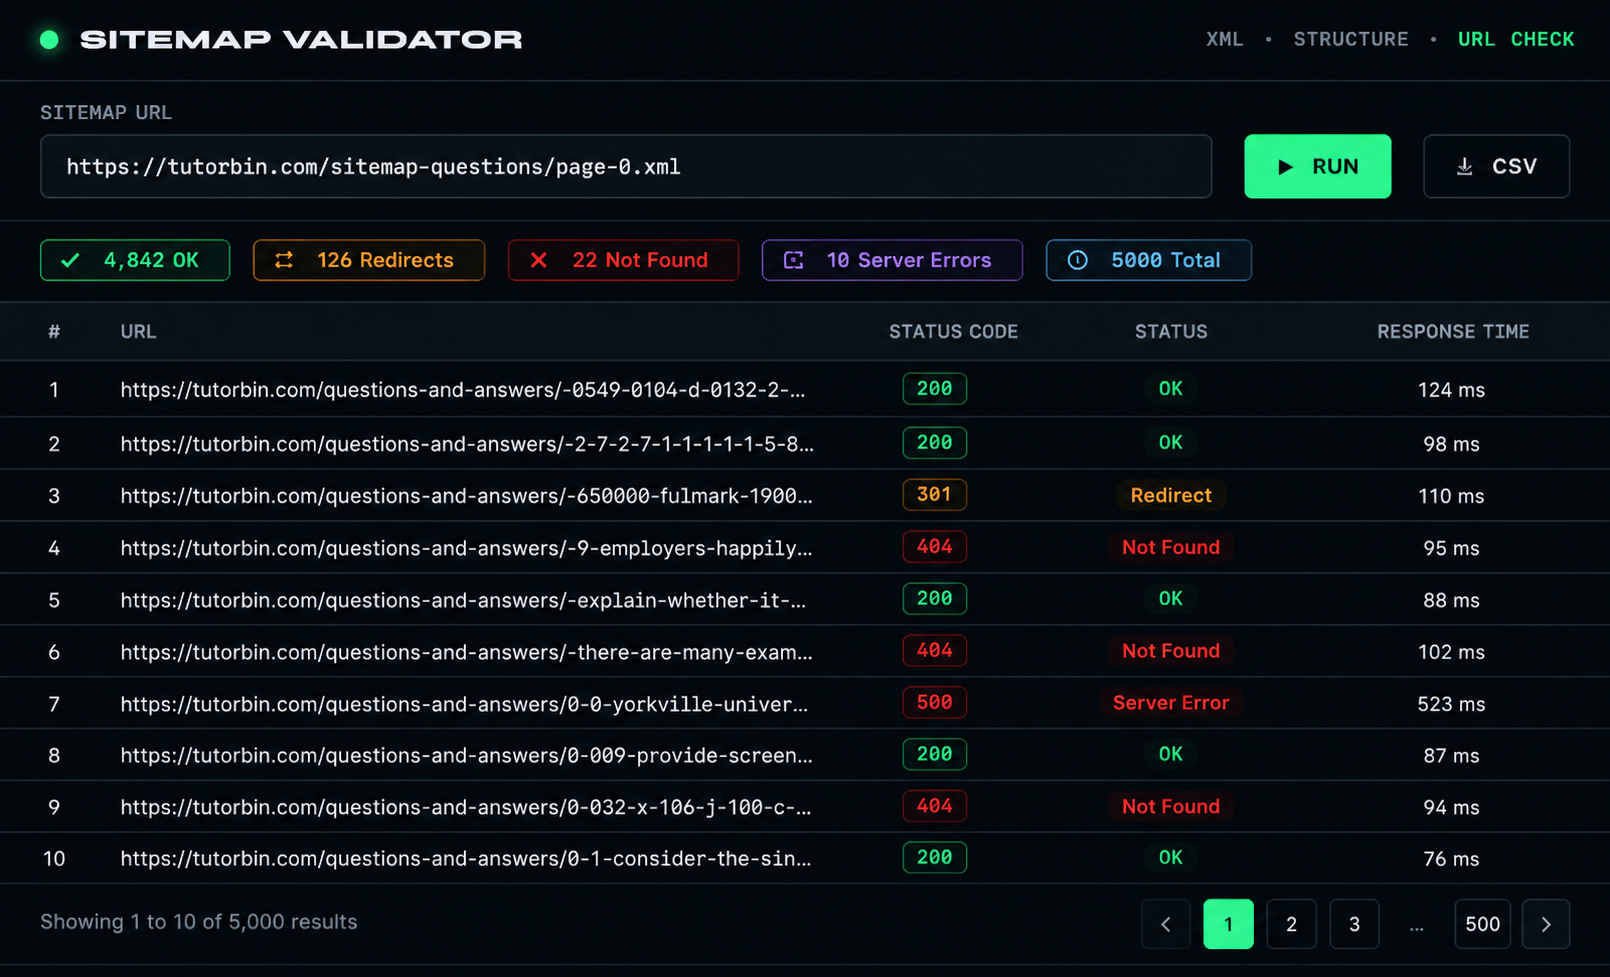The width and height of the screenshot is (1610, 977).
Task: Open the URL ending 0-0-yorkville-univer...
Action: pos(464,704)
